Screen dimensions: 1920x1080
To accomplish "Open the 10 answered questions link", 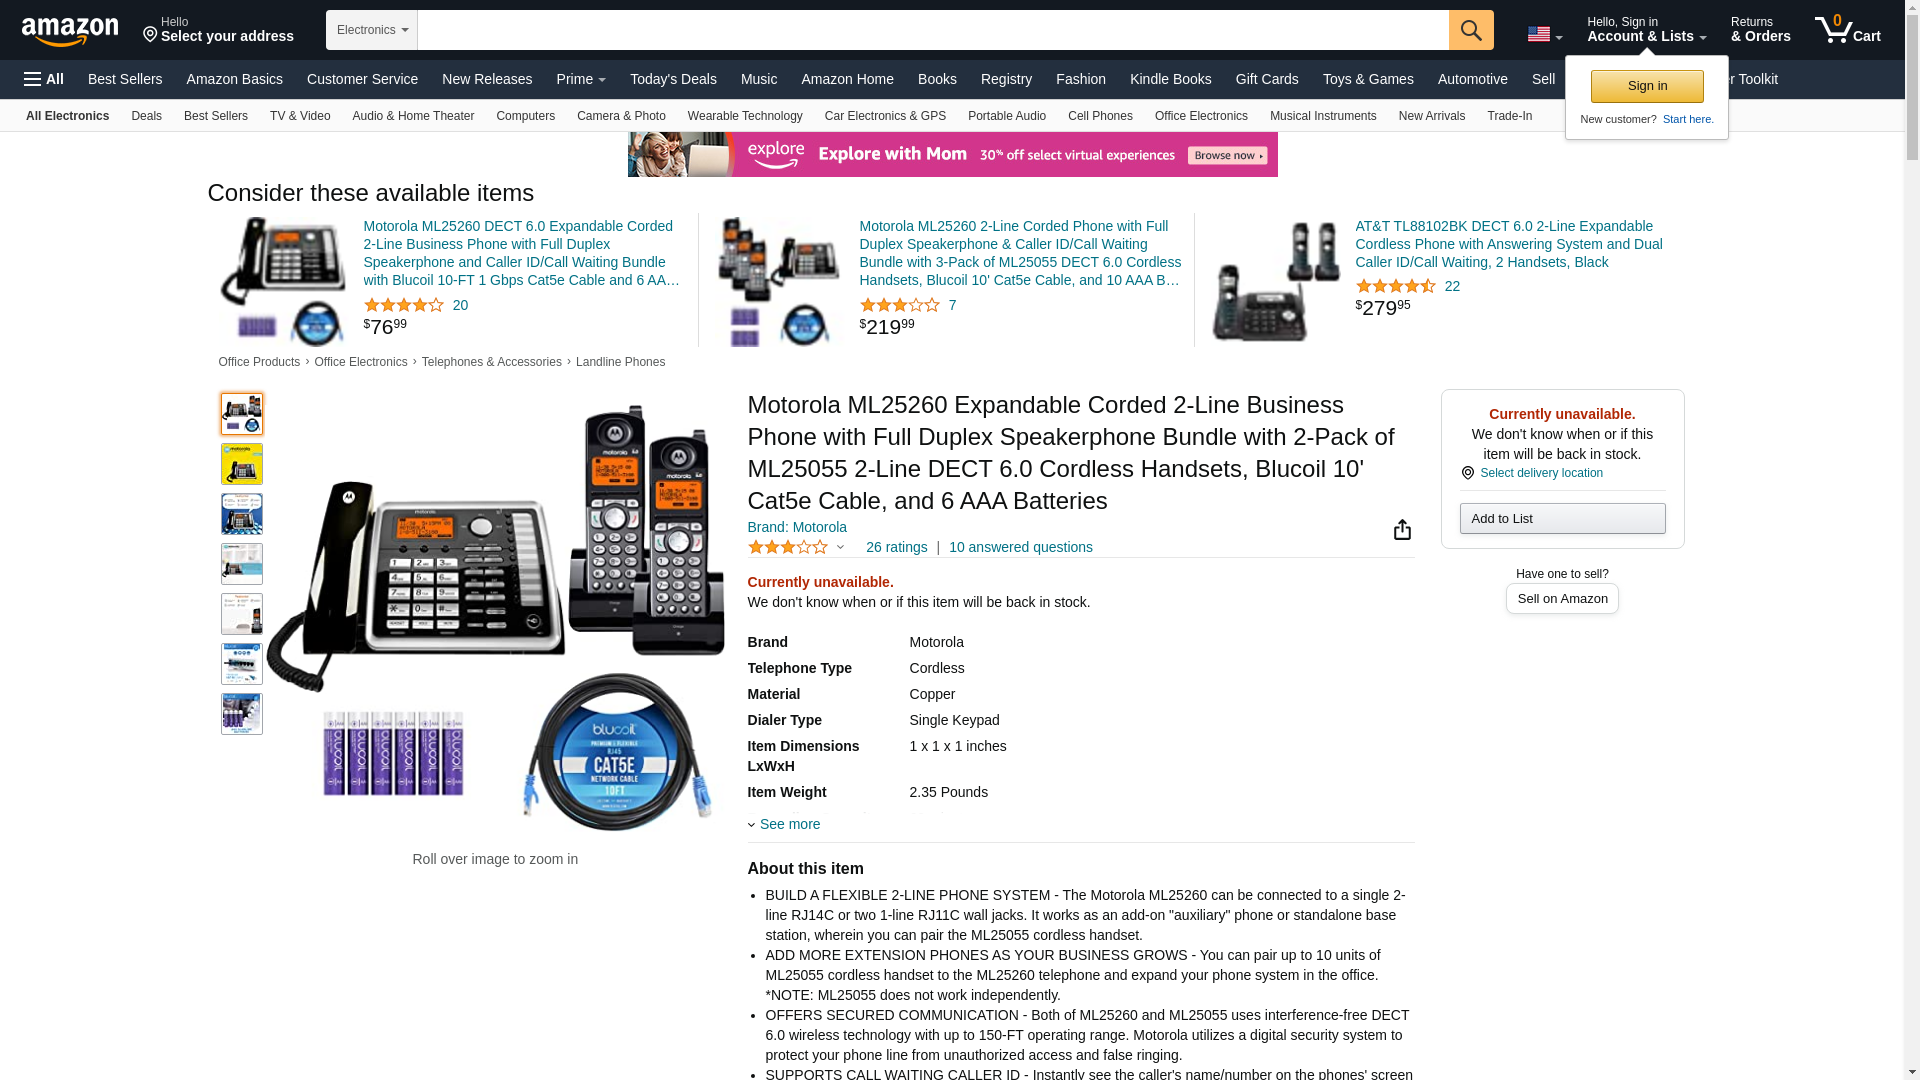I will click(x=1020, y=547).
